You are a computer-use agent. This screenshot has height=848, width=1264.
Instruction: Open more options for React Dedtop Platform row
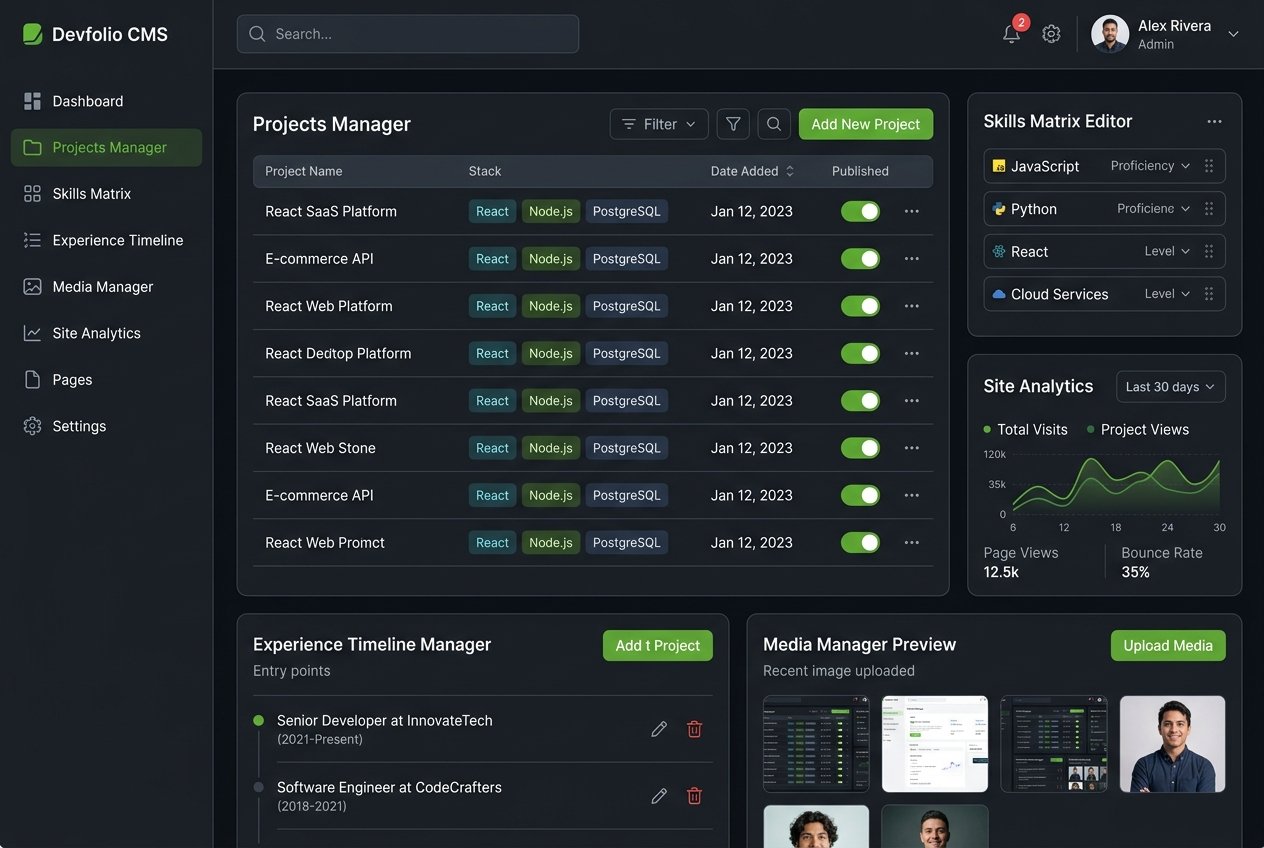coord(912,353)
